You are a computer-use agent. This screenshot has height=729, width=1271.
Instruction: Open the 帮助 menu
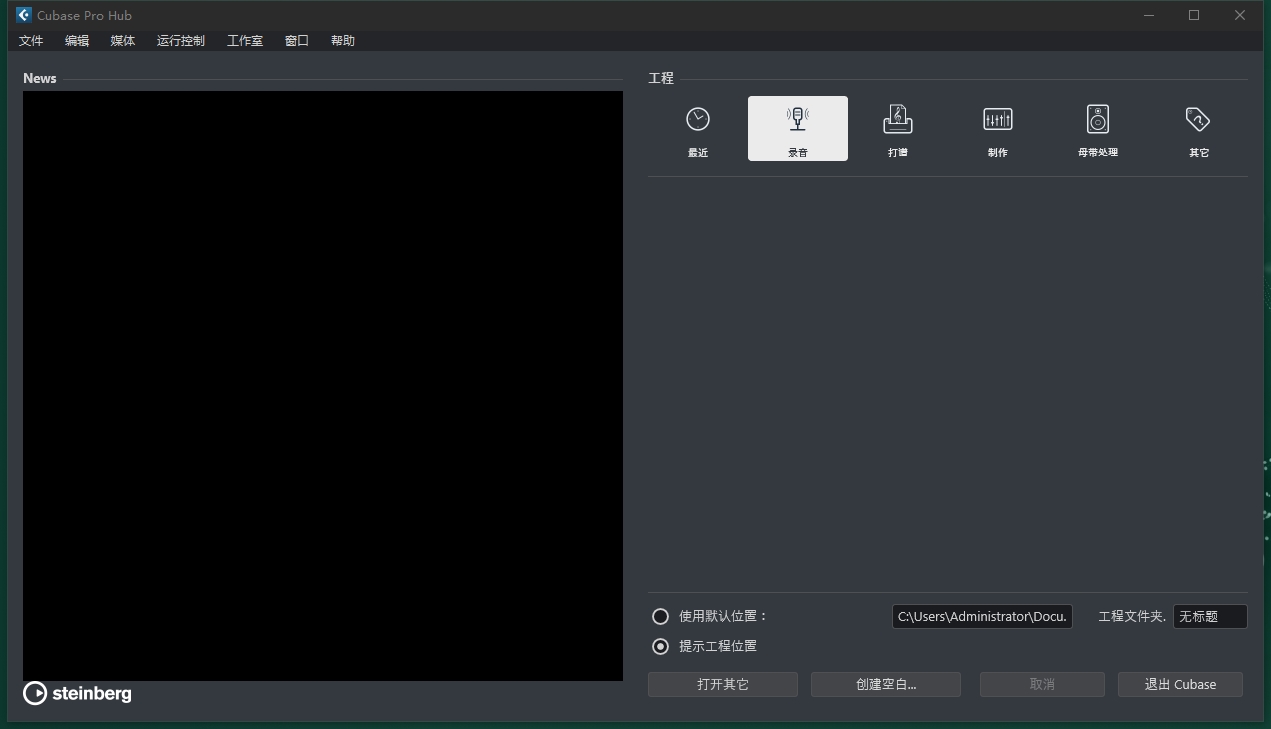tap(343, 41)
